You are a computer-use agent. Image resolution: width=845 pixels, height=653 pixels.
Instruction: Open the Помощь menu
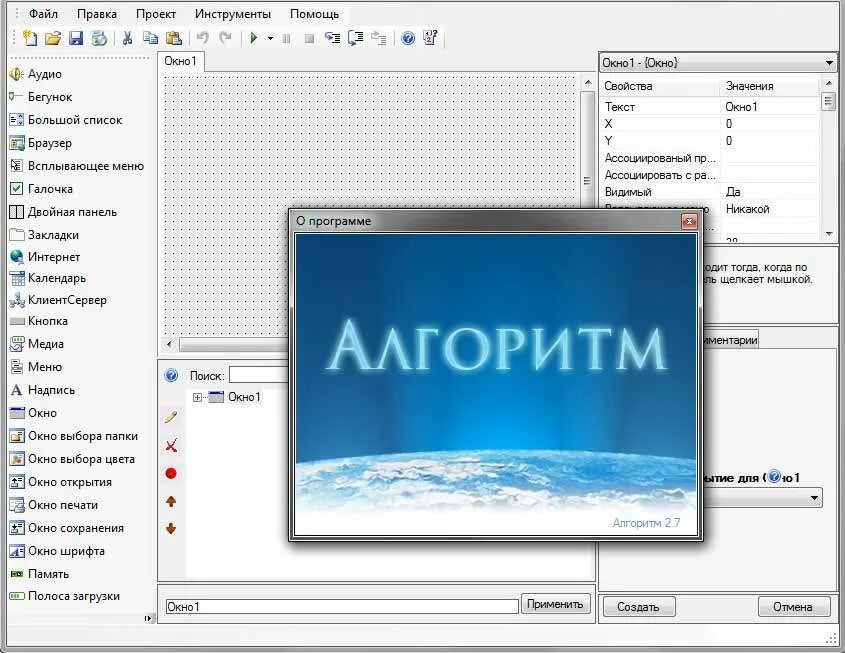click(x=315, y=14)
